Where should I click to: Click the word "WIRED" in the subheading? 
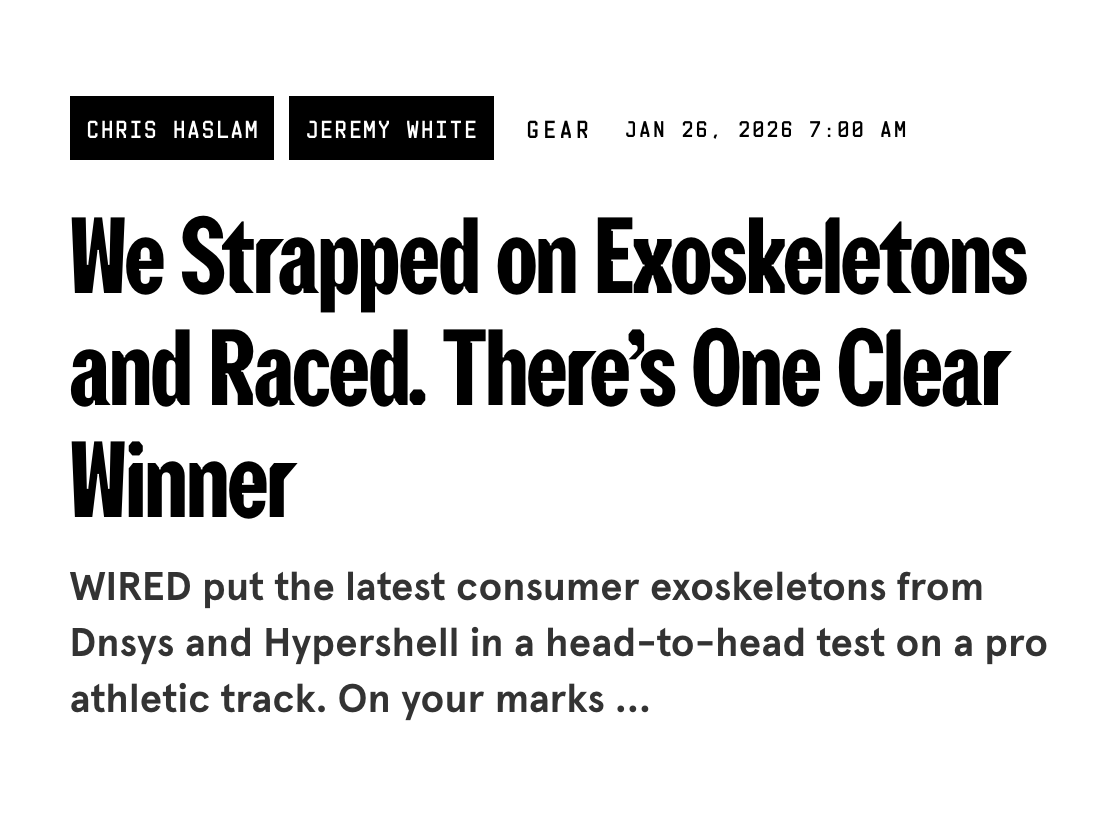click(x=130, y=587)
